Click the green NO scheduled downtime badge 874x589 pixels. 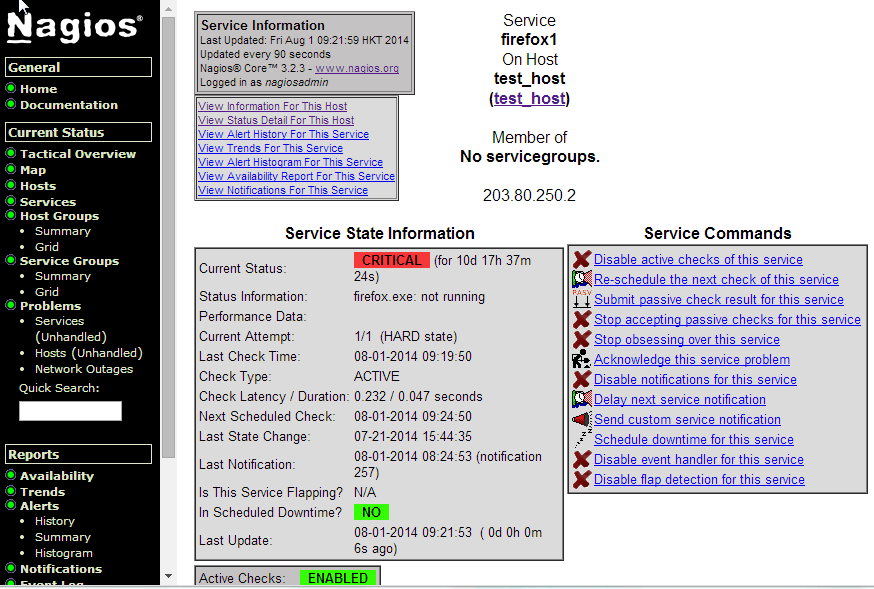click(371, 512)
